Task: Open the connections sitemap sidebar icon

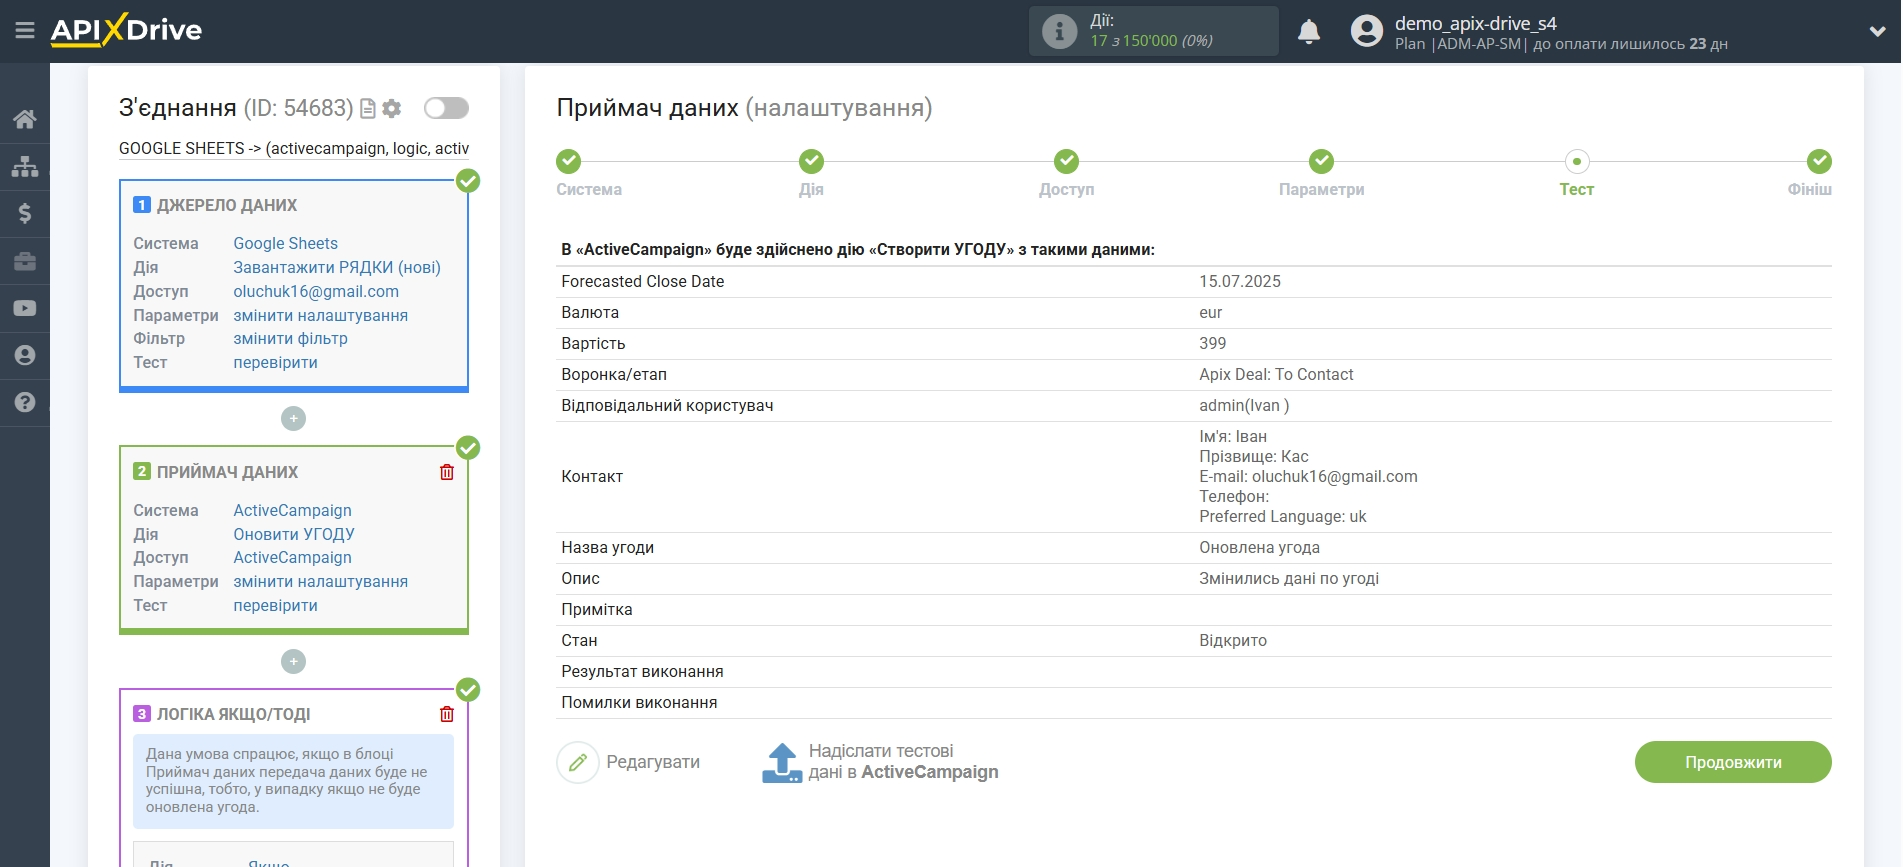Action: [25, 166]
